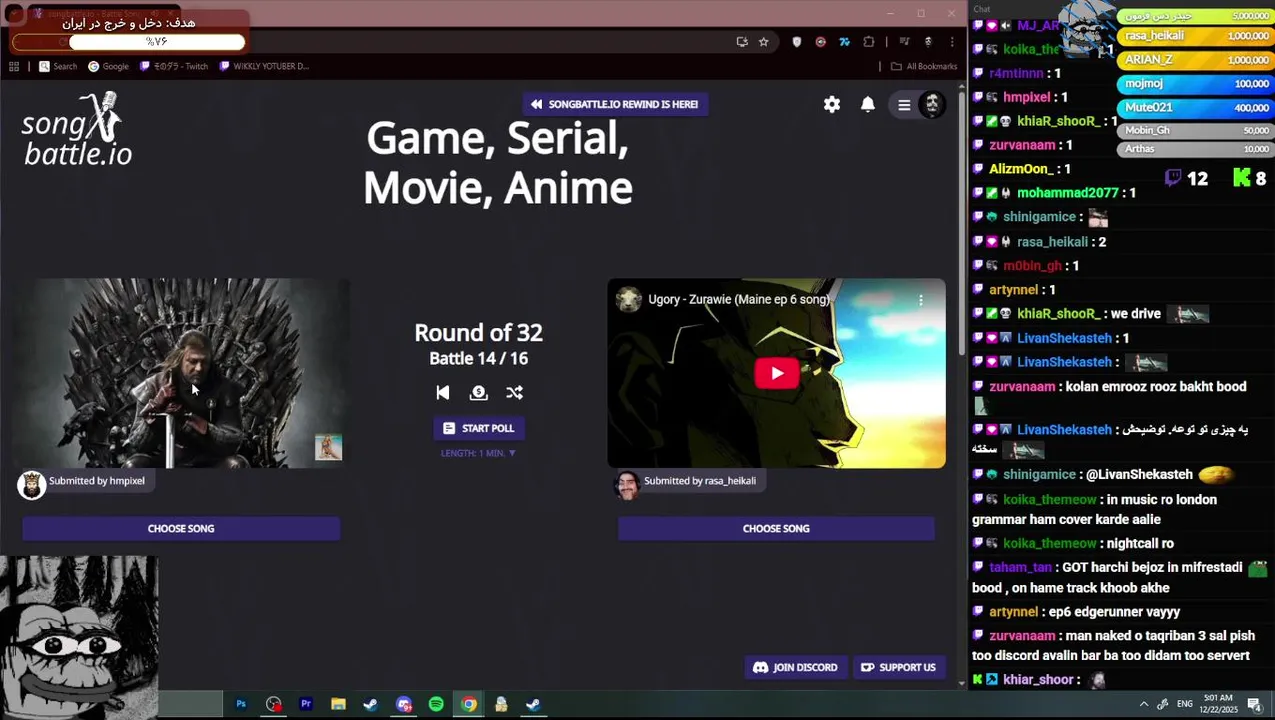Screen dimensions: 1275x720
Task: Bookmark this page with star icon
Action: coord(764,42)
